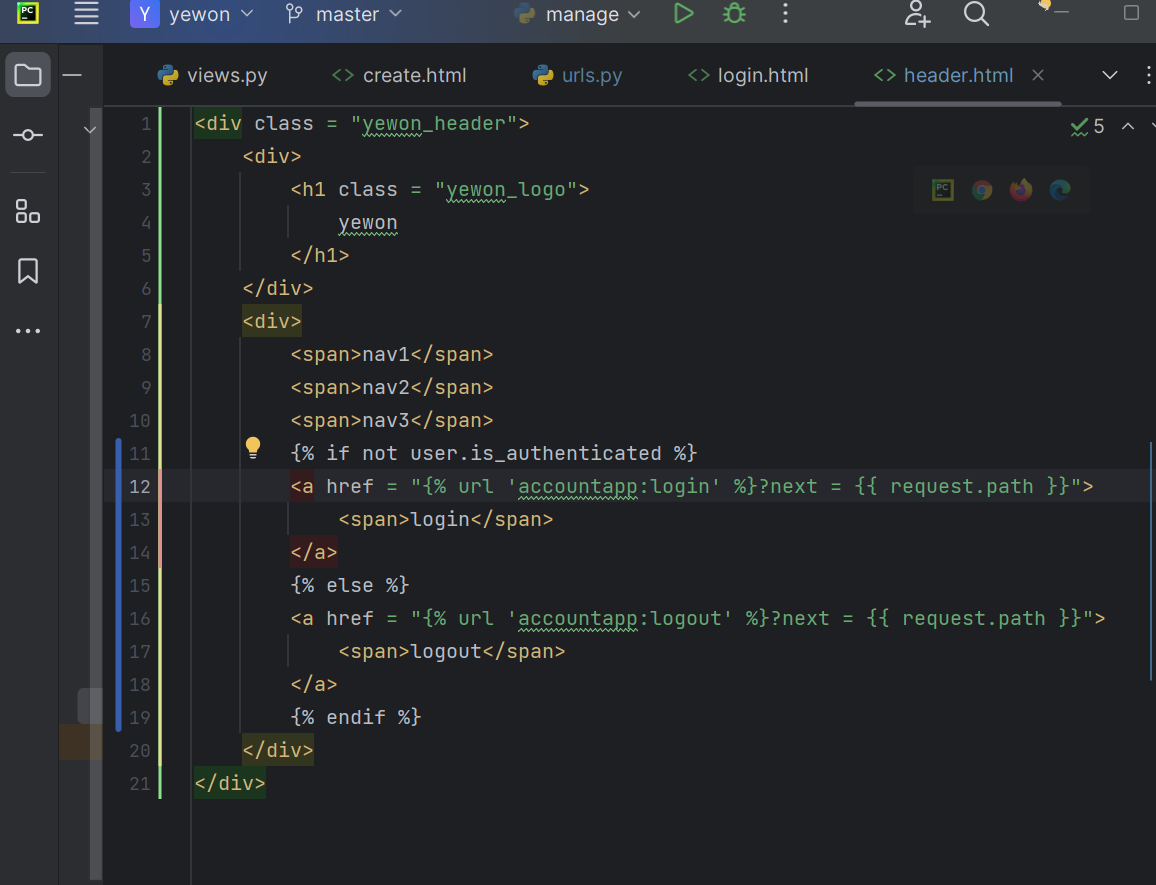The width and height of the screenshot is (1156, 885).
Task: Open inspection widget showing 5 typos
Action: pyautogui.click(x=1087, y=127)
